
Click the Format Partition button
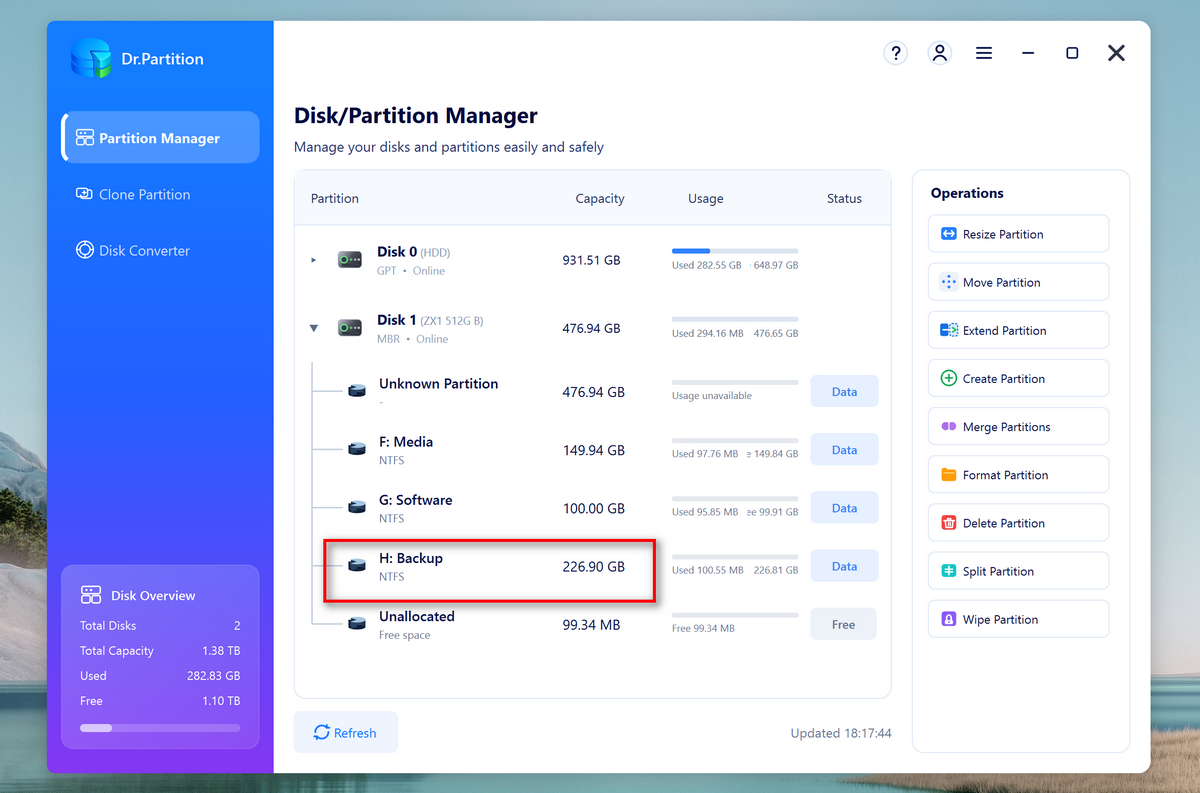point(1019,475)
